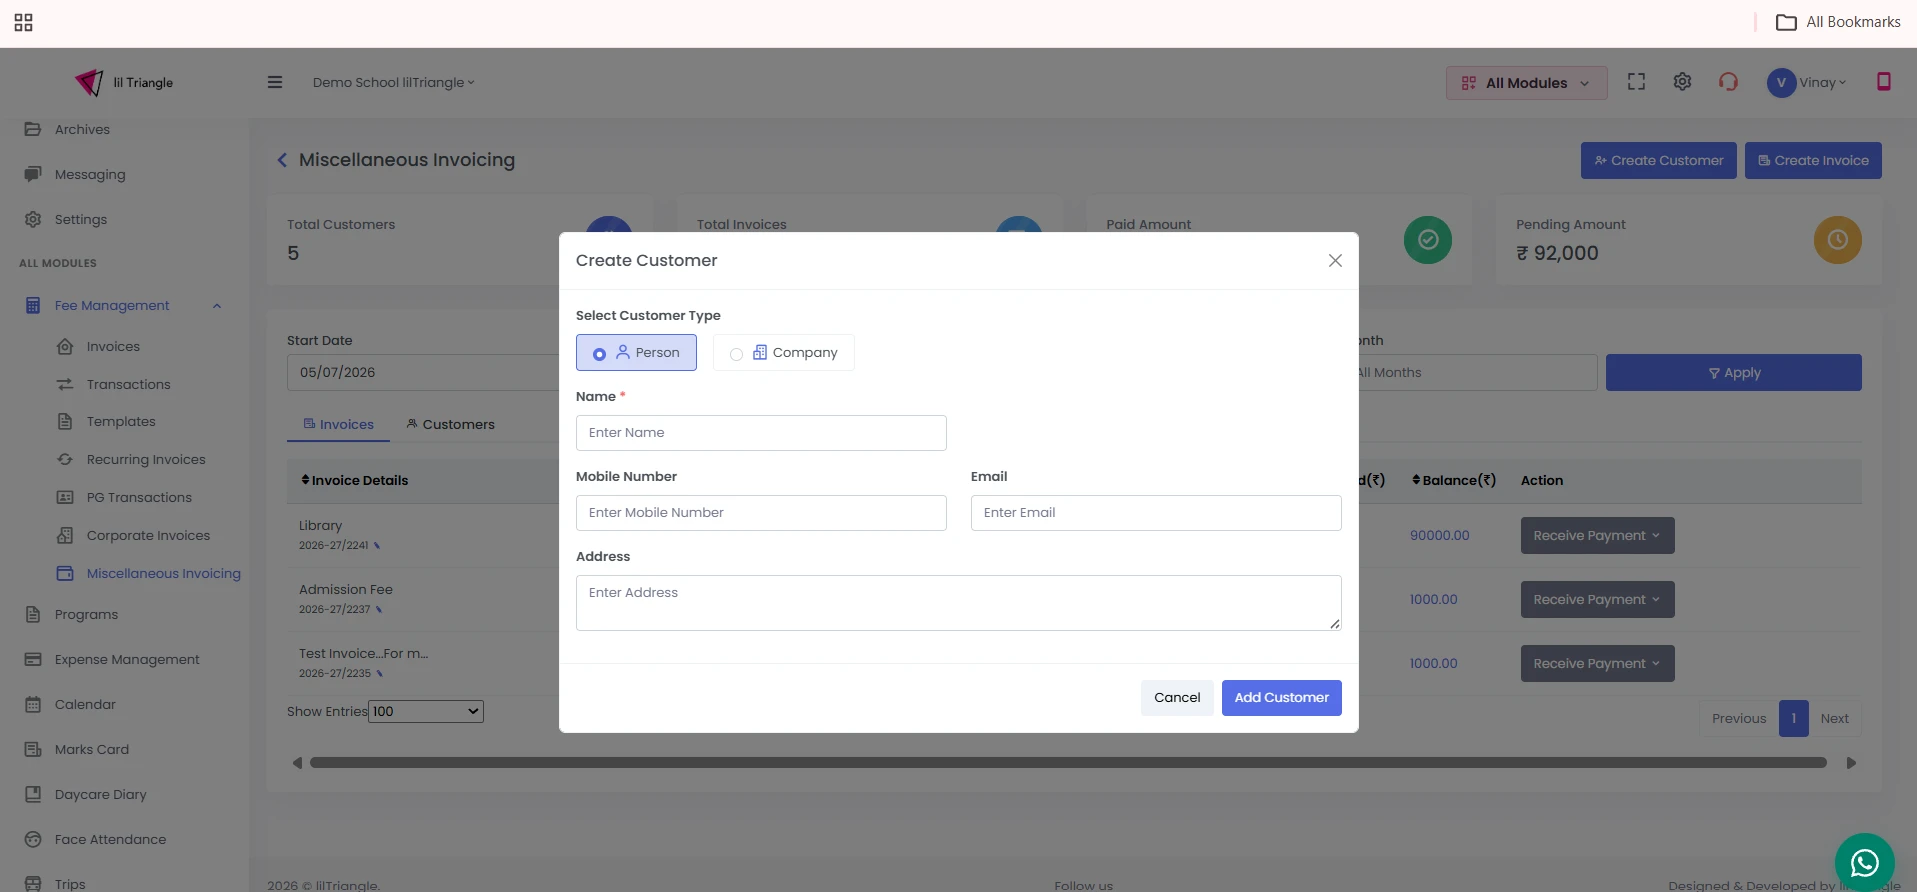The width and height of the screenshot is (1917, 892).
Task: Click edit pencil next to 2026-27/2235
Action: coord(379,674)
